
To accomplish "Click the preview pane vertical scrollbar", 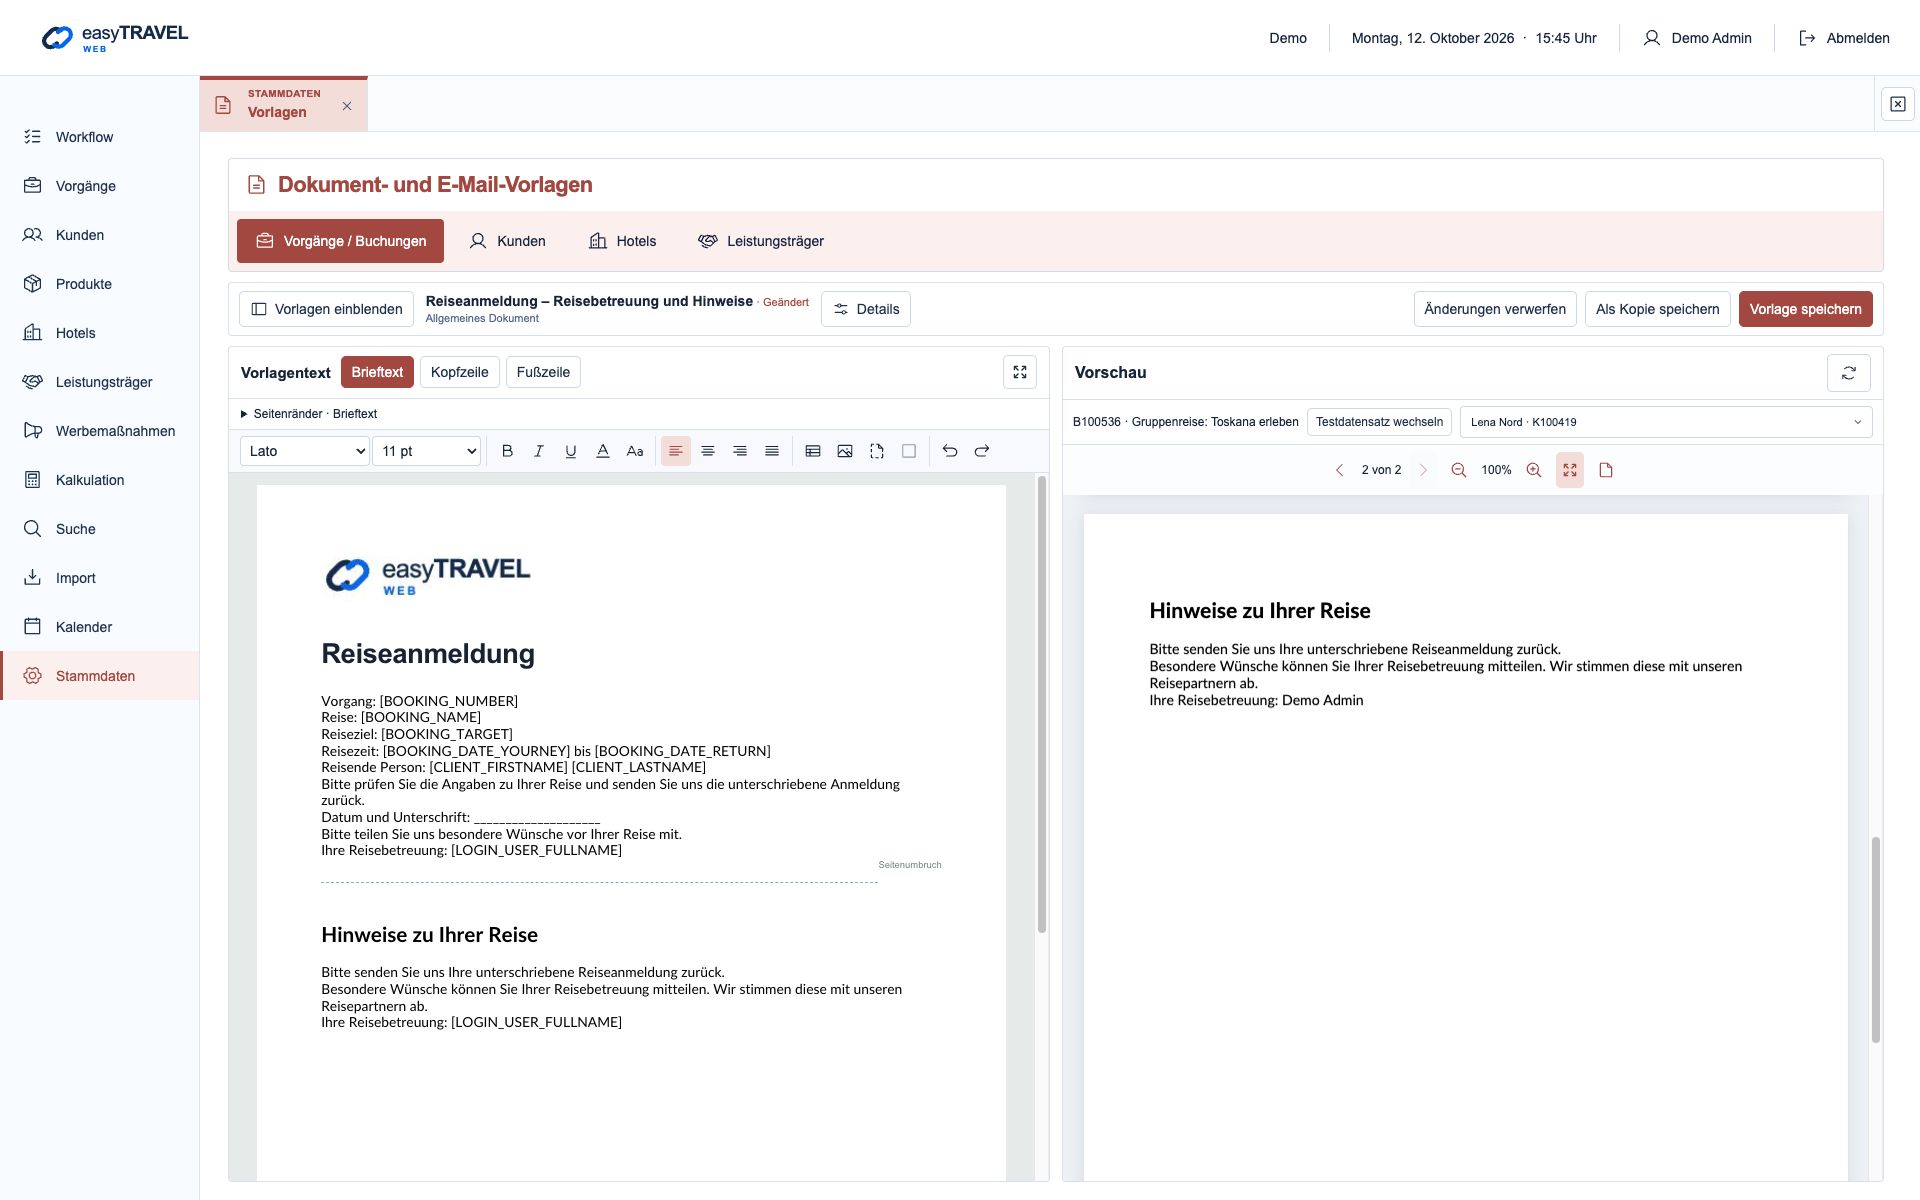I will (1876, 940).
